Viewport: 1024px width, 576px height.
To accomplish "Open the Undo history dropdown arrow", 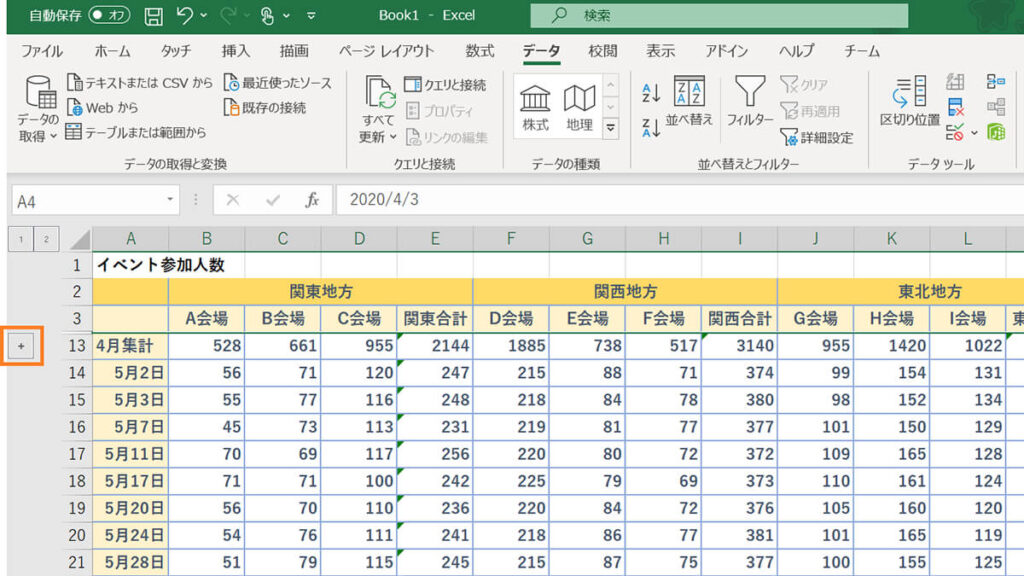I will tap(204, 16).
